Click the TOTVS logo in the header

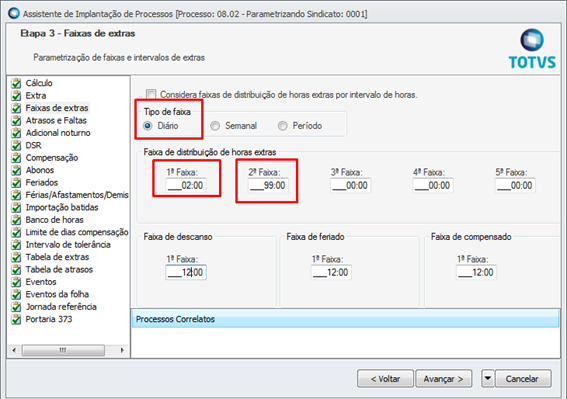pos(532,49)
